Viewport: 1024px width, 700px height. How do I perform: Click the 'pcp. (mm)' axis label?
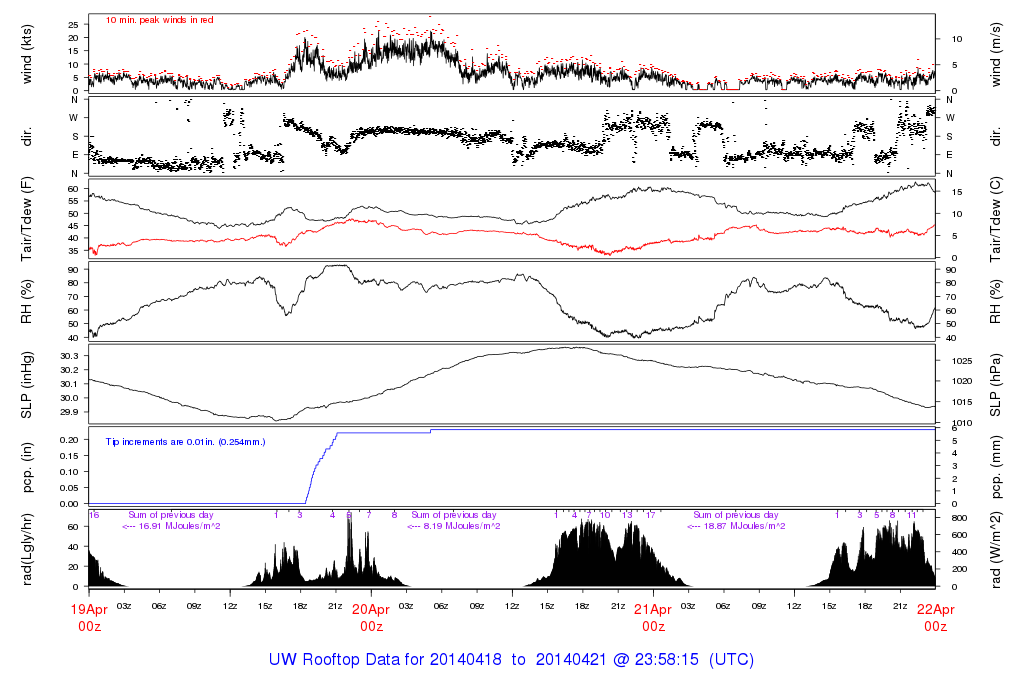click(995, 468)
